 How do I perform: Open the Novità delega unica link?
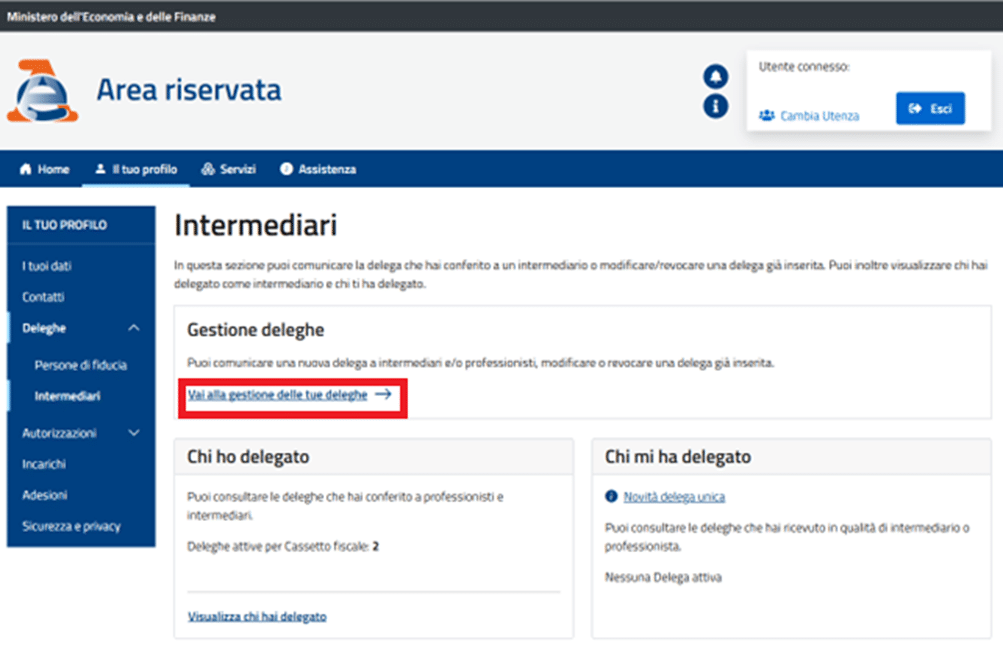(674, 497)
